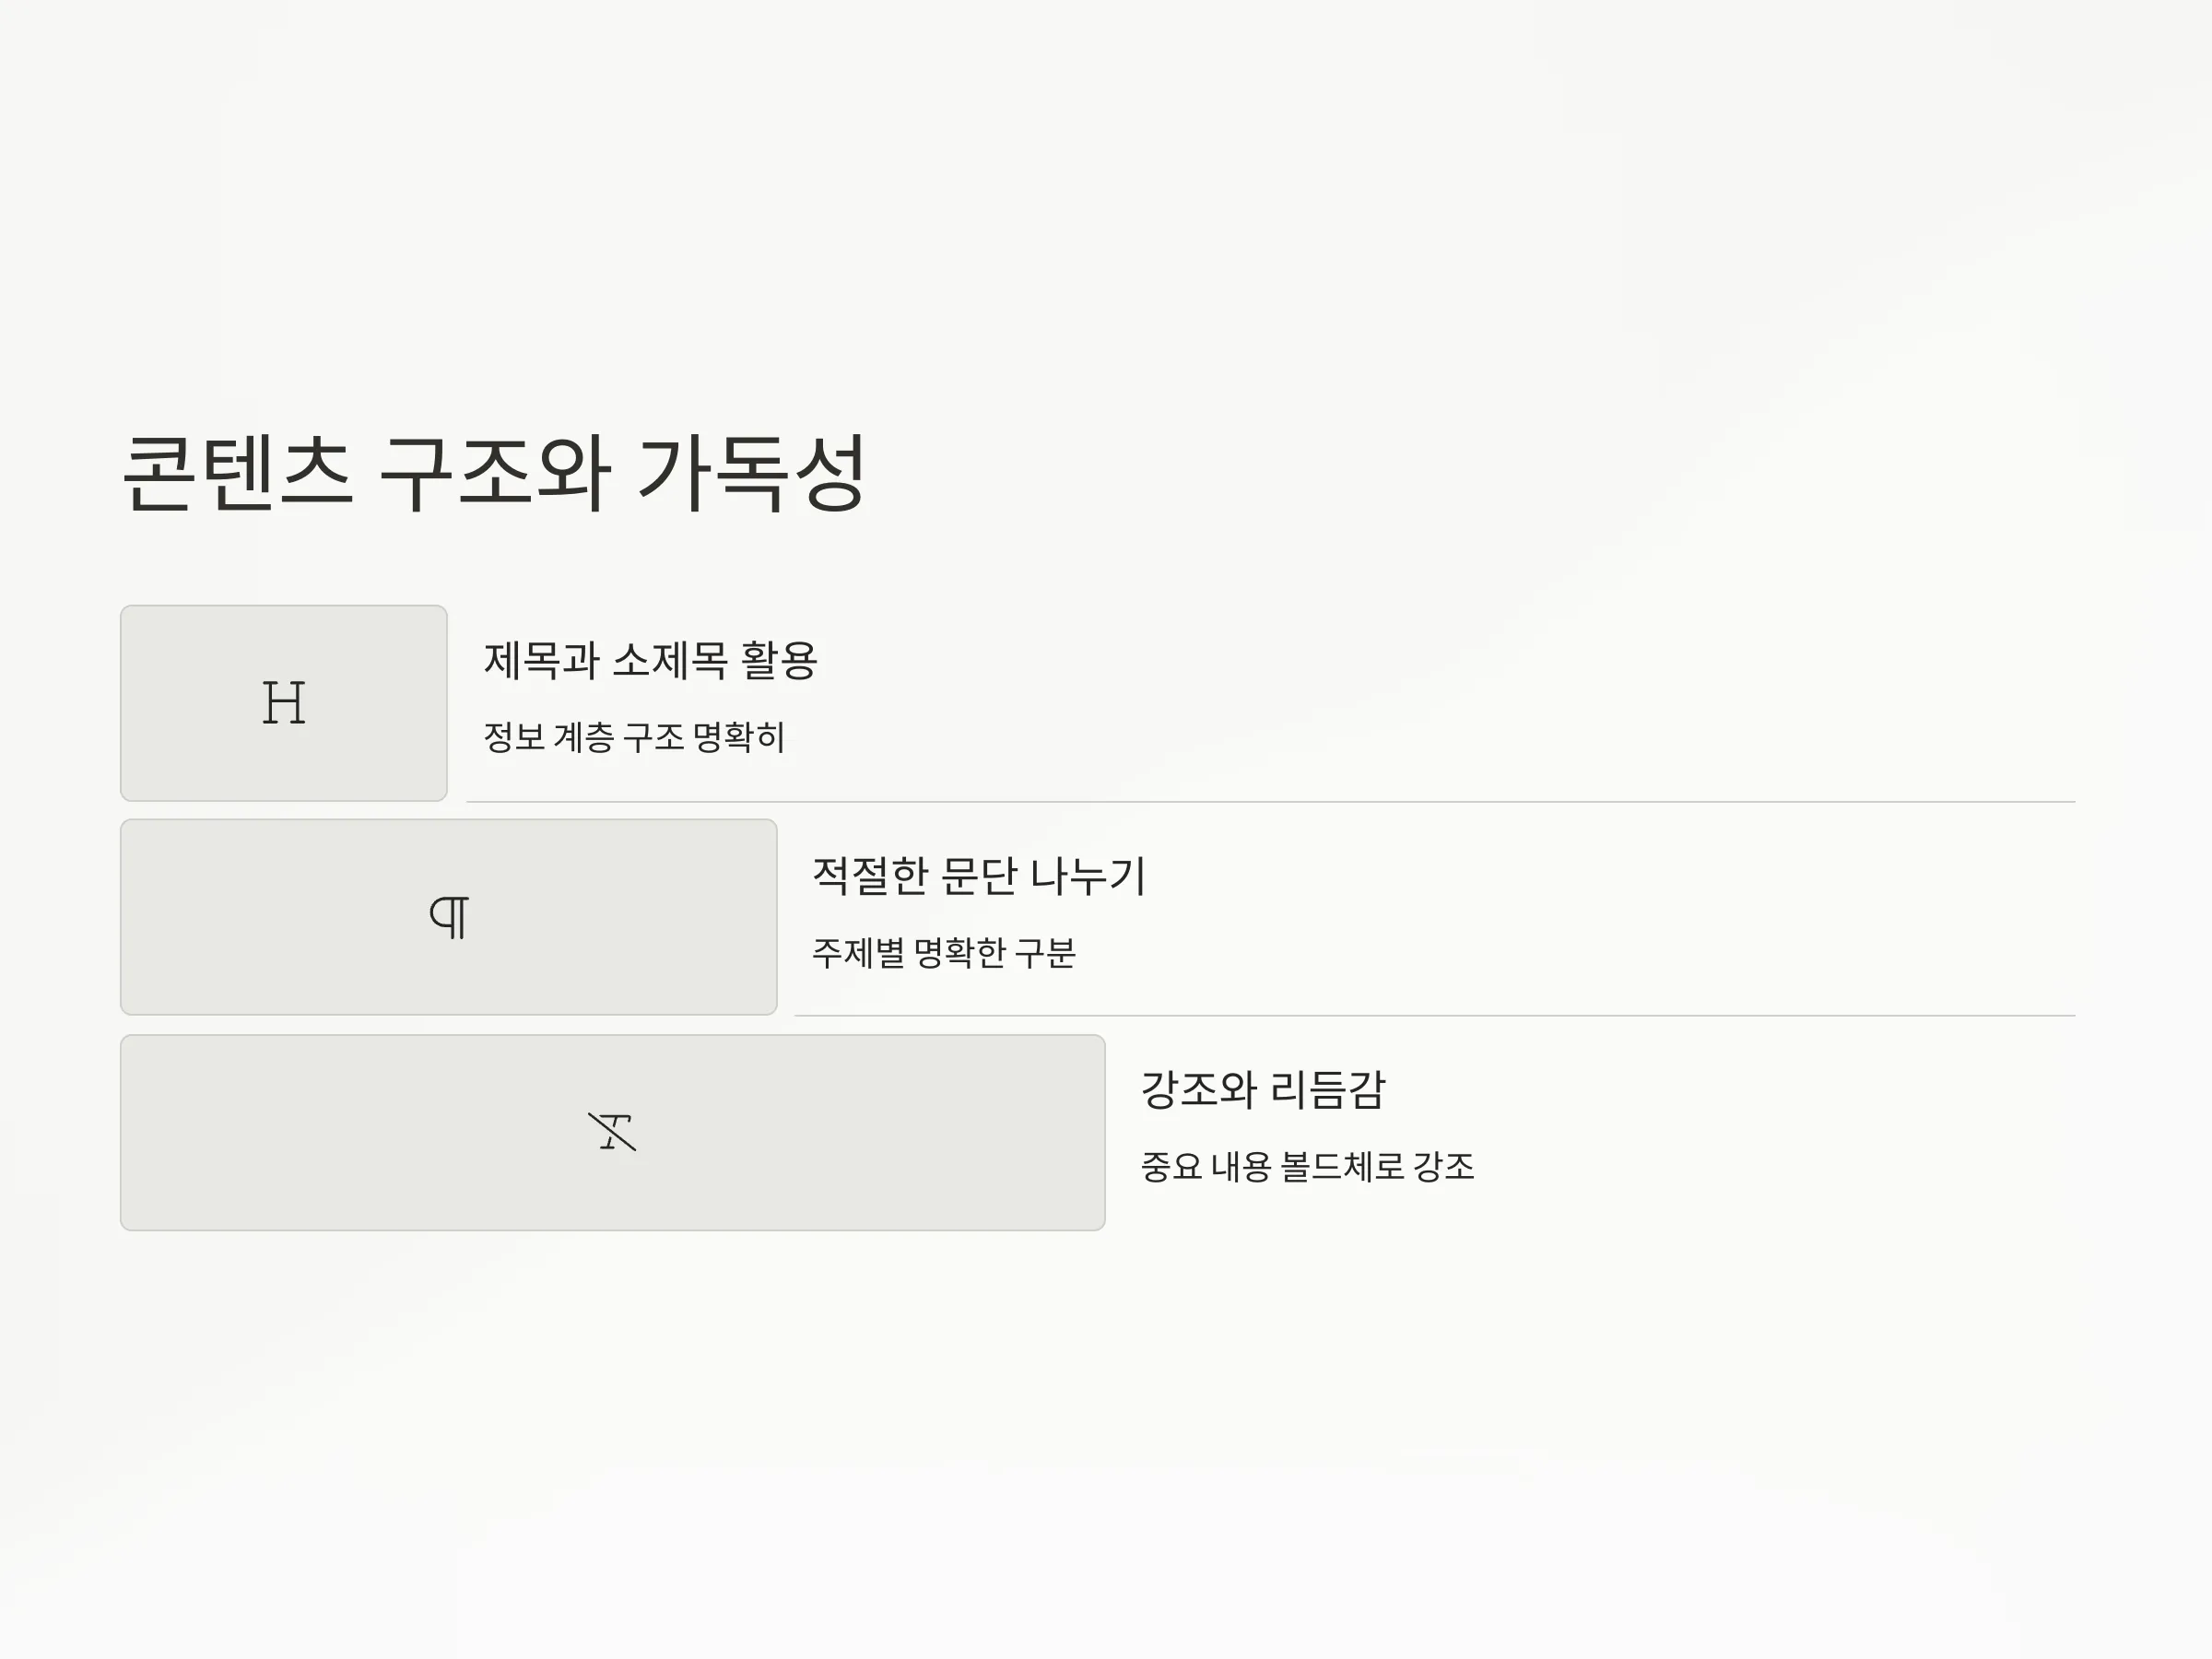Select the divider line below 주제별 명확한 구분

point(1435,1016)
